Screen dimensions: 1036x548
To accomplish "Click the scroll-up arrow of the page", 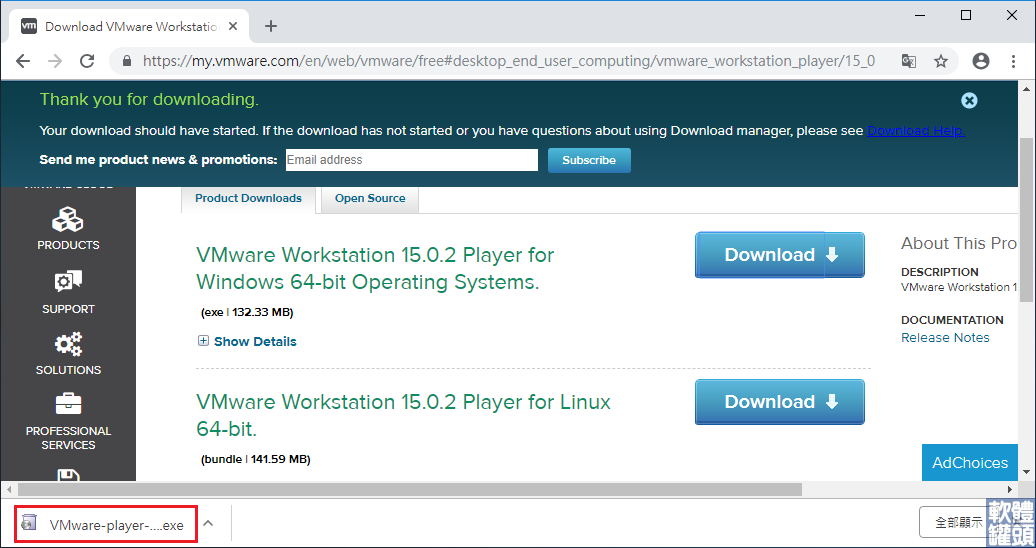I will 1027,88.
